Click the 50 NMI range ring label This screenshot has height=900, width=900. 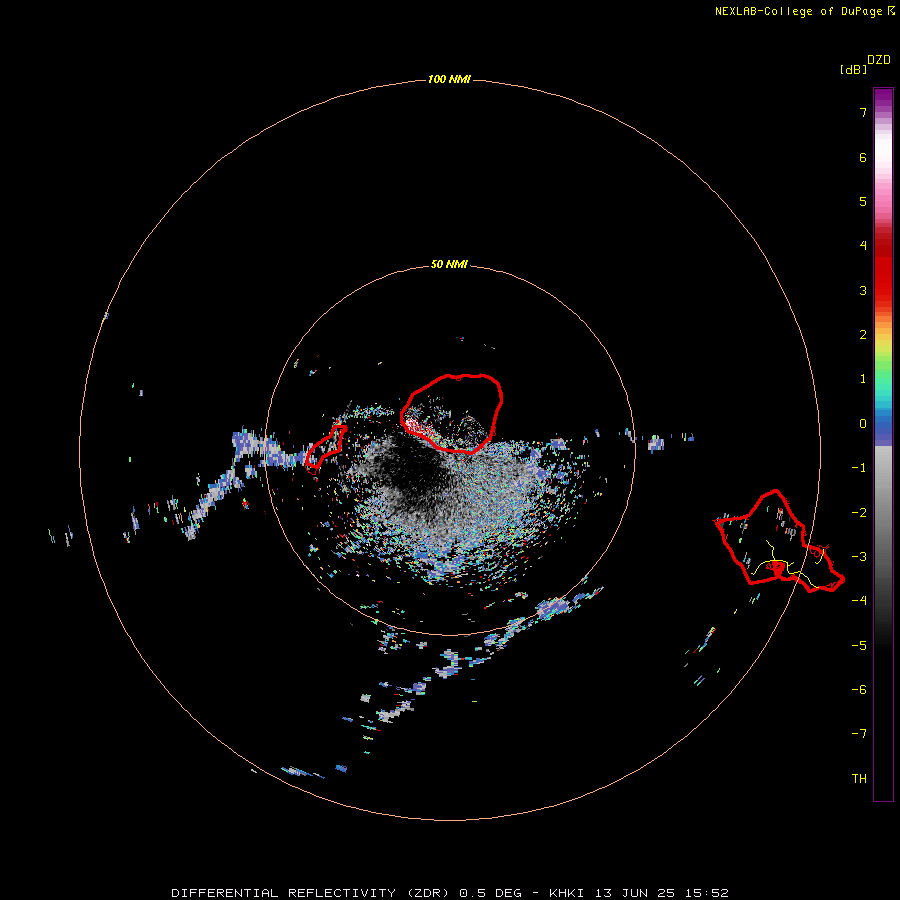pos(449,264)
